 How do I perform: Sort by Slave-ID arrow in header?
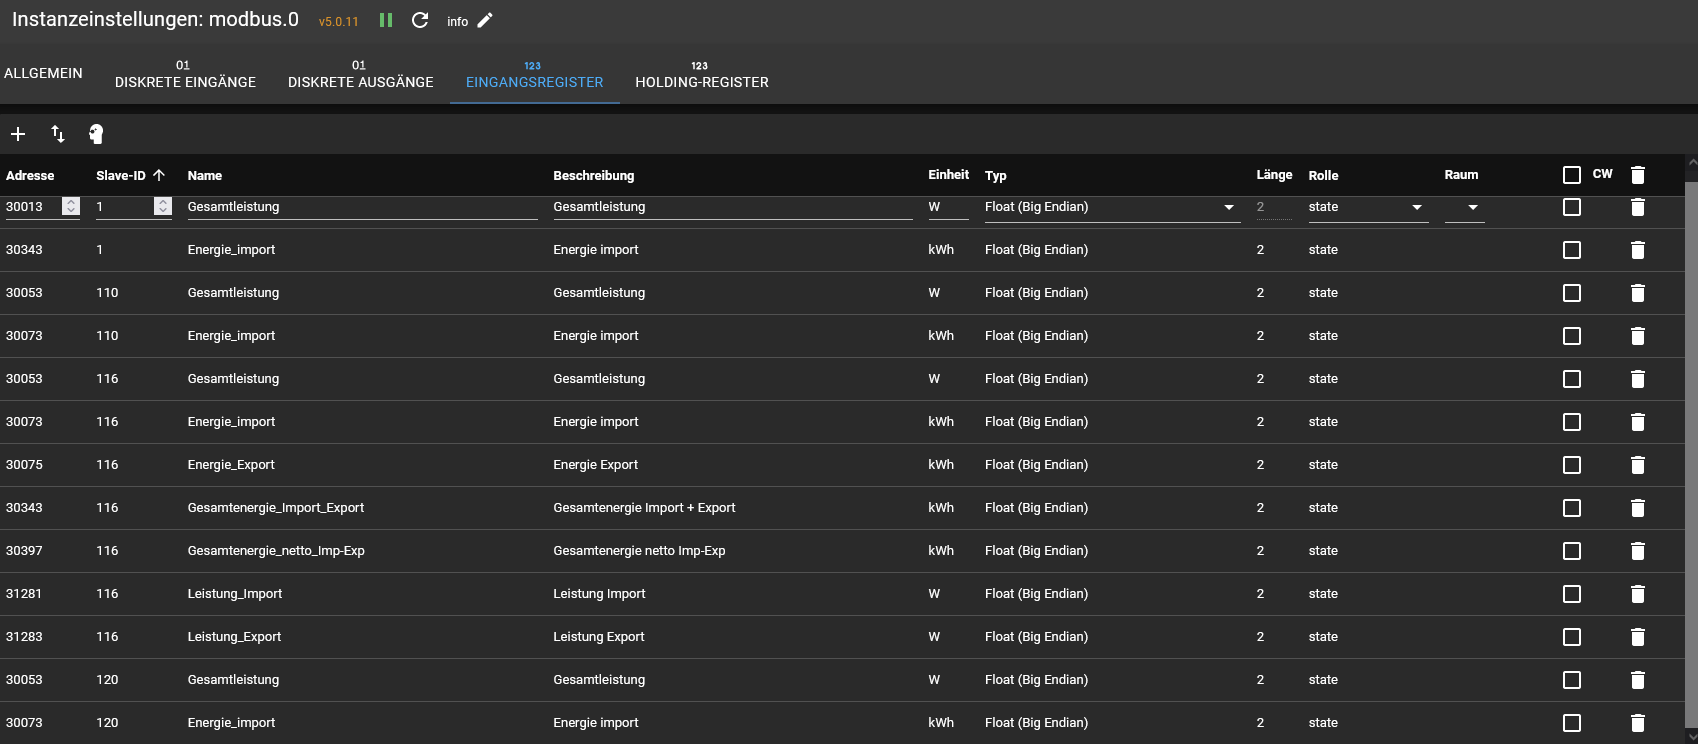(x=159, y=175)
